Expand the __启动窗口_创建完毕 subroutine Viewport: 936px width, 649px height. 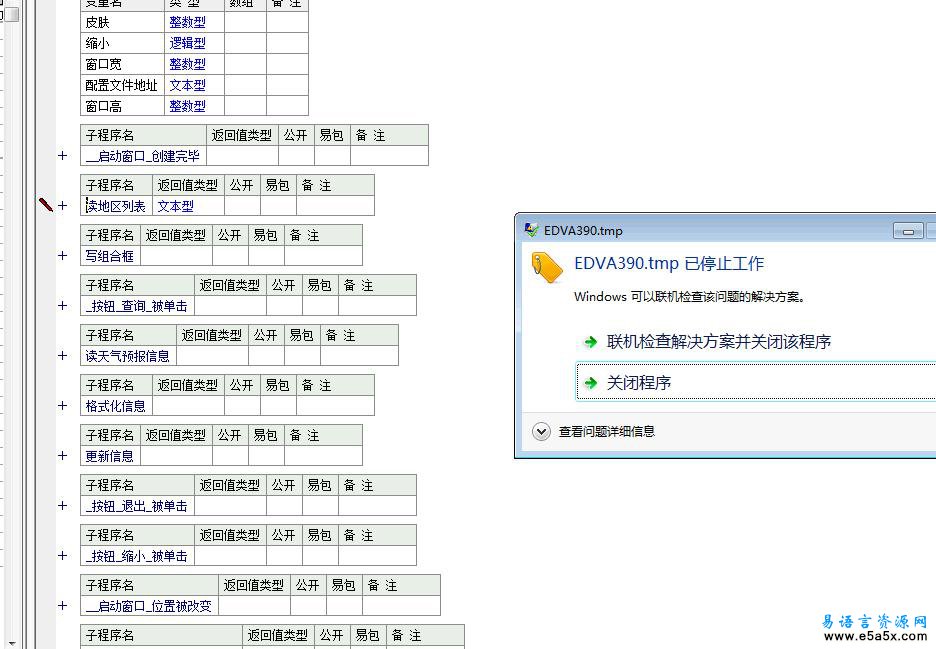(x=63, y=156)
